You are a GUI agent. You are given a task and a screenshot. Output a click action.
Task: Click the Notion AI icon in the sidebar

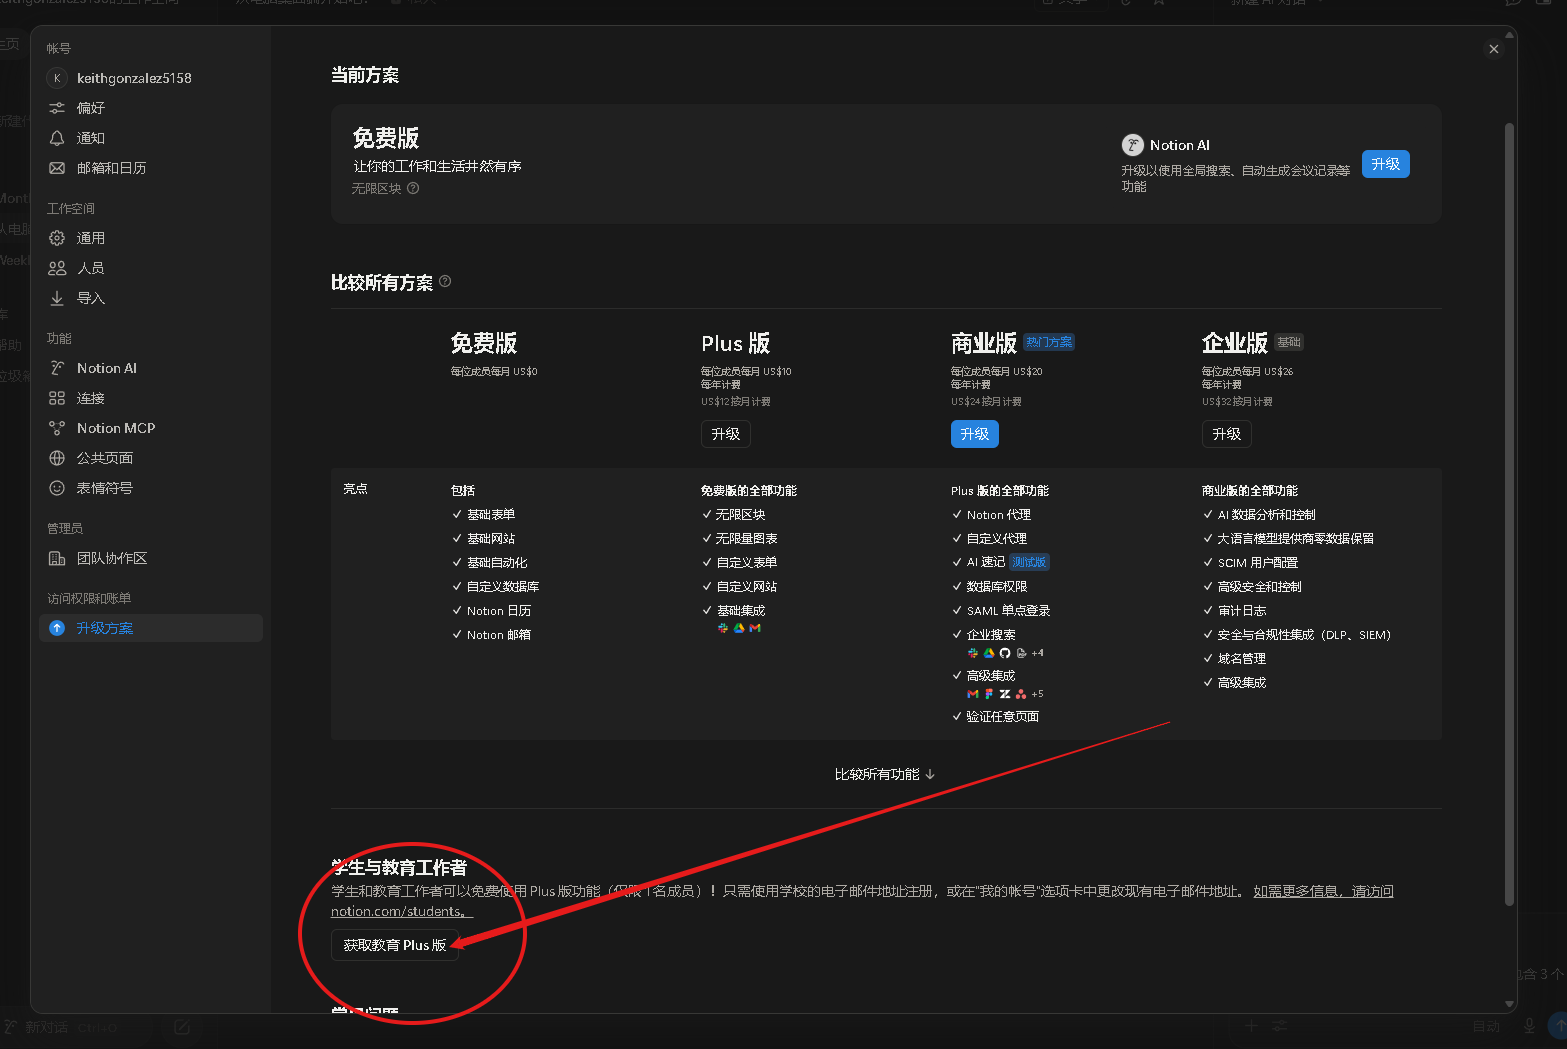click(57, 368)
